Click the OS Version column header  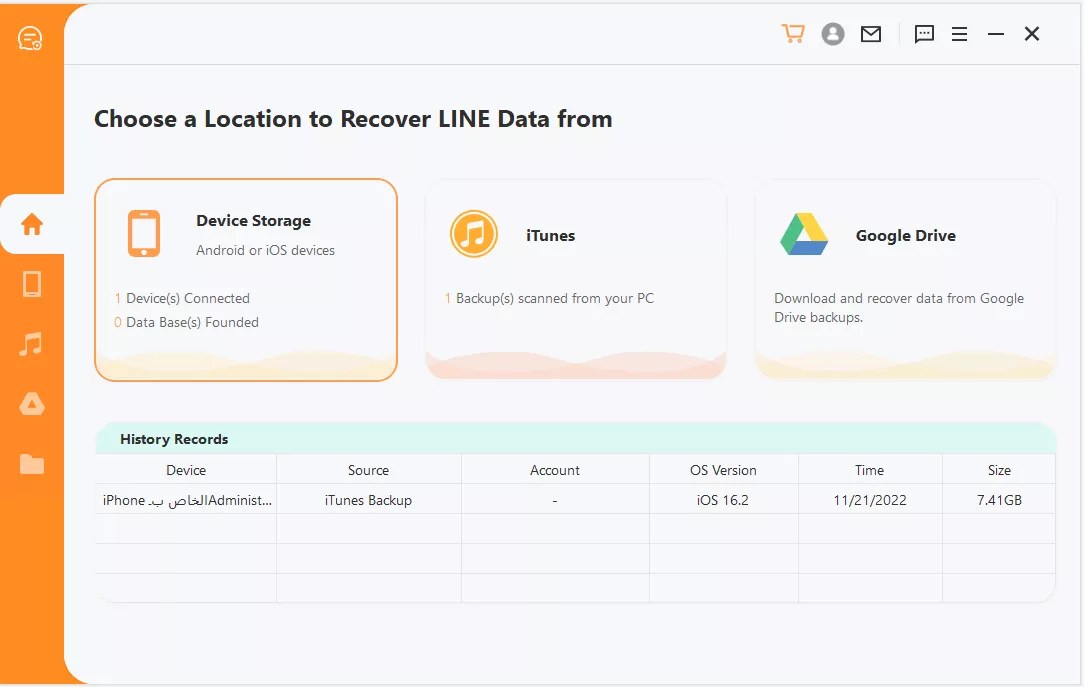(x=724, y=470)
